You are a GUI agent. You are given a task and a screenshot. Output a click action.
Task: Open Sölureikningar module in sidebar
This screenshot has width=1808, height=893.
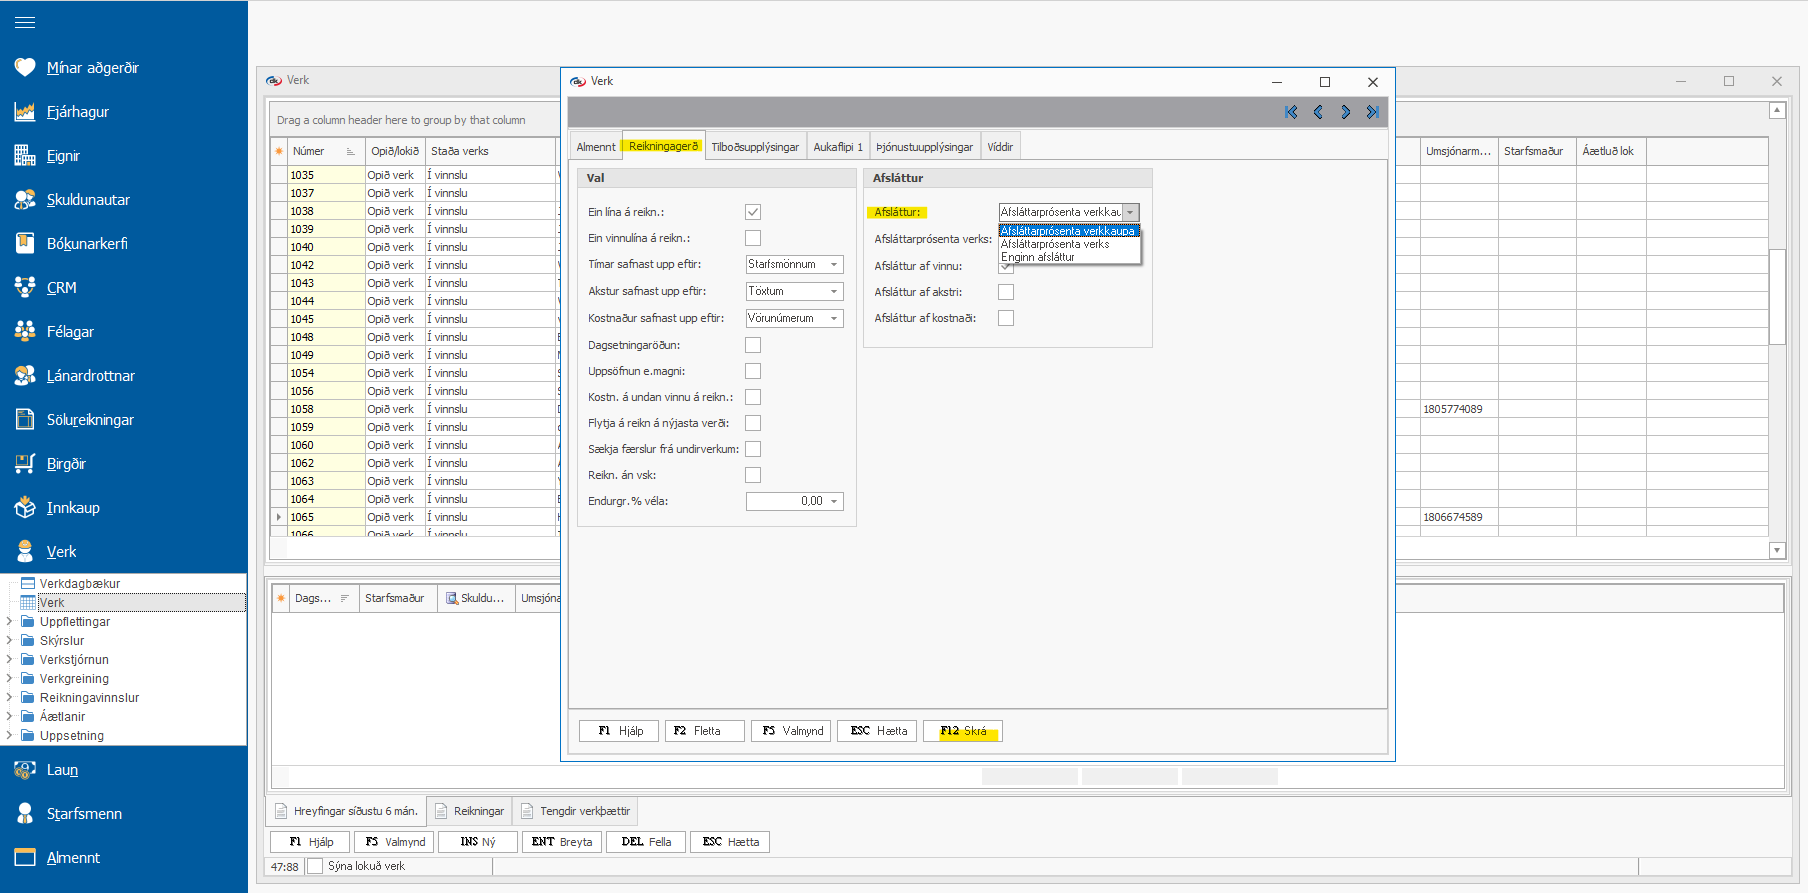90,420
